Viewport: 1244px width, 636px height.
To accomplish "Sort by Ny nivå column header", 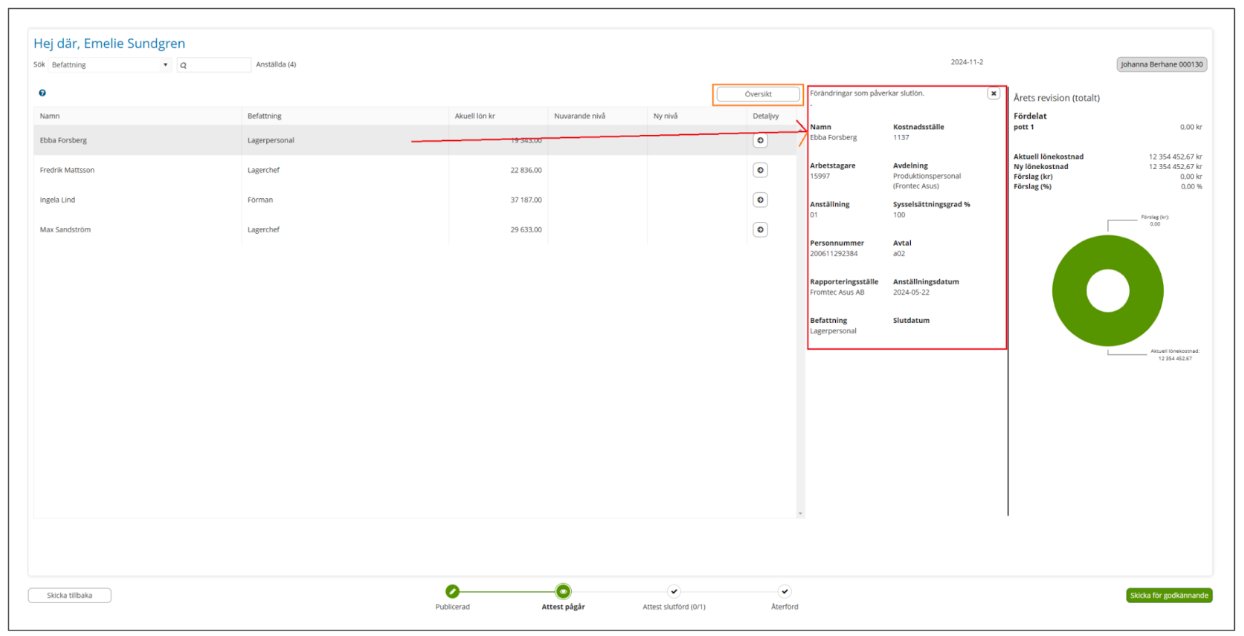I will click(x=696, y=116).
